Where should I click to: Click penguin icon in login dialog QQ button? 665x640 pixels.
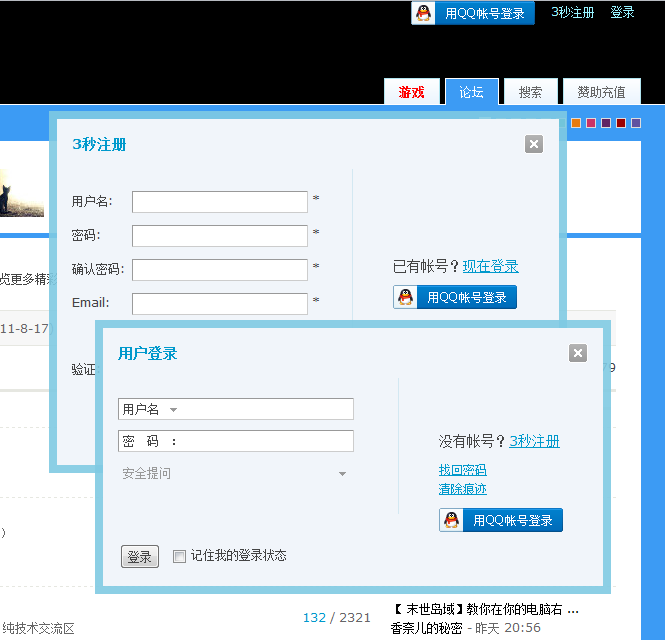(451, 520)
